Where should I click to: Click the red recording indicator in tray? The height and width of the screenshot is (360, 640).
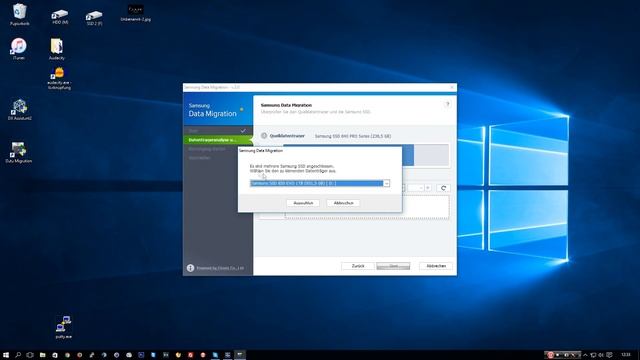(x=550, y=355)
